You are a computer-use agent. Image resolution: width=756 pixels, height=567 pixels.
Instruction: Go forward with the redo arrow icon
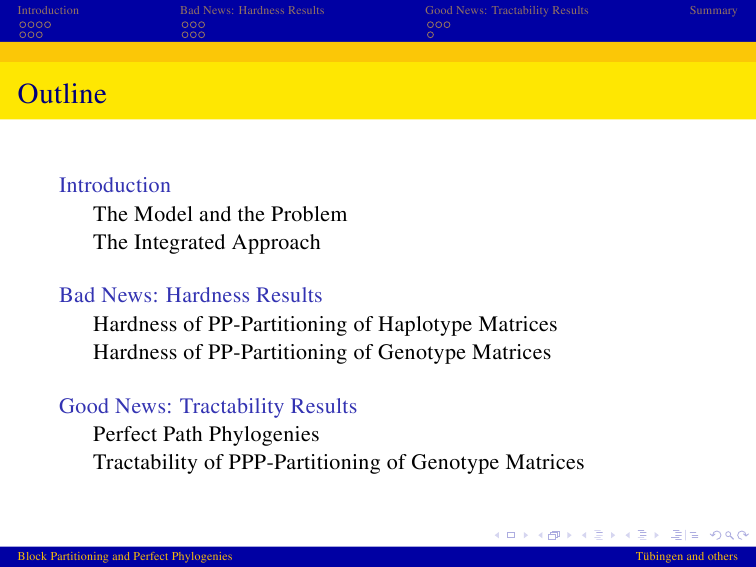coord(743,535)
